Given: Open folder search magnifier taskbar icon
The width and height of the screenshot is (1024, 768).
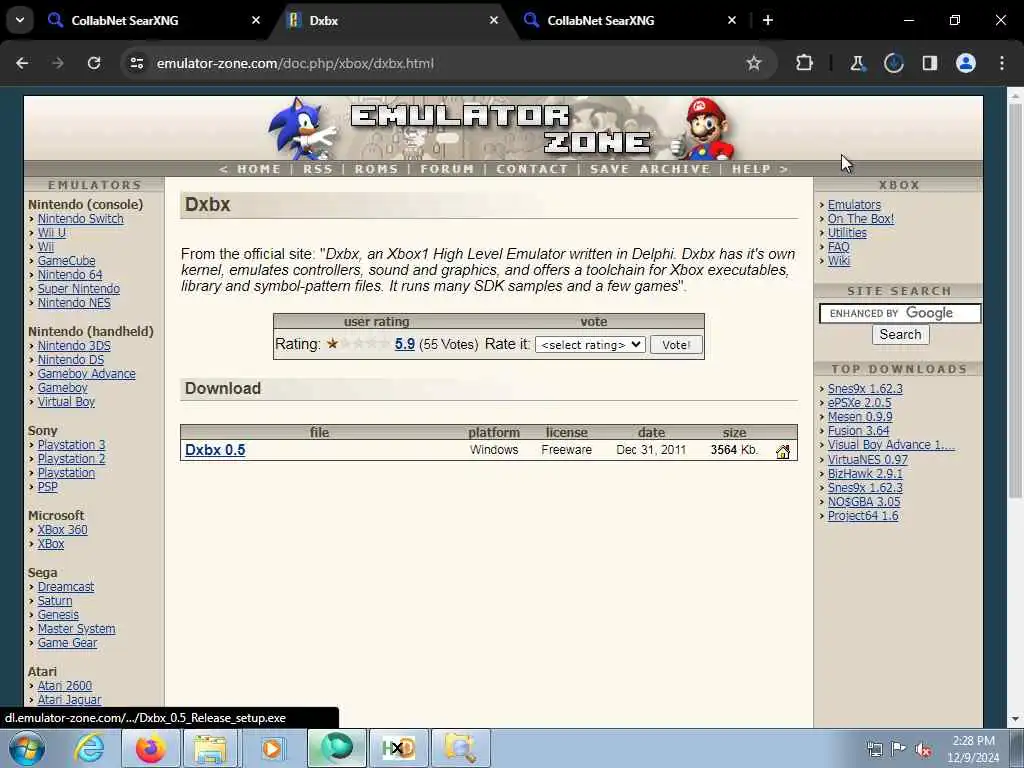Looking at the screenshot, I should (460, 748).
